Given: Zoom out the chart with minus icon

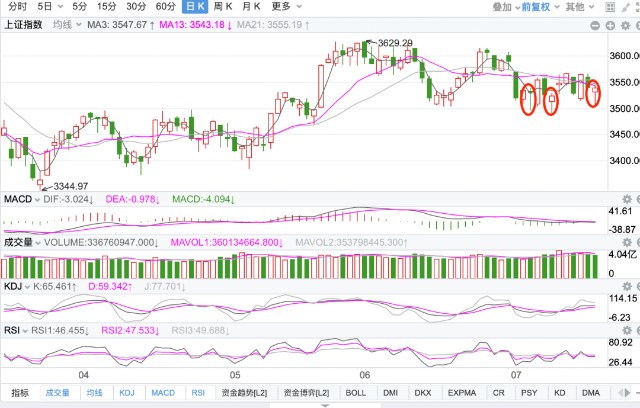Looking at the screenshot, I should pyautogui.click(x=595, y=25).
